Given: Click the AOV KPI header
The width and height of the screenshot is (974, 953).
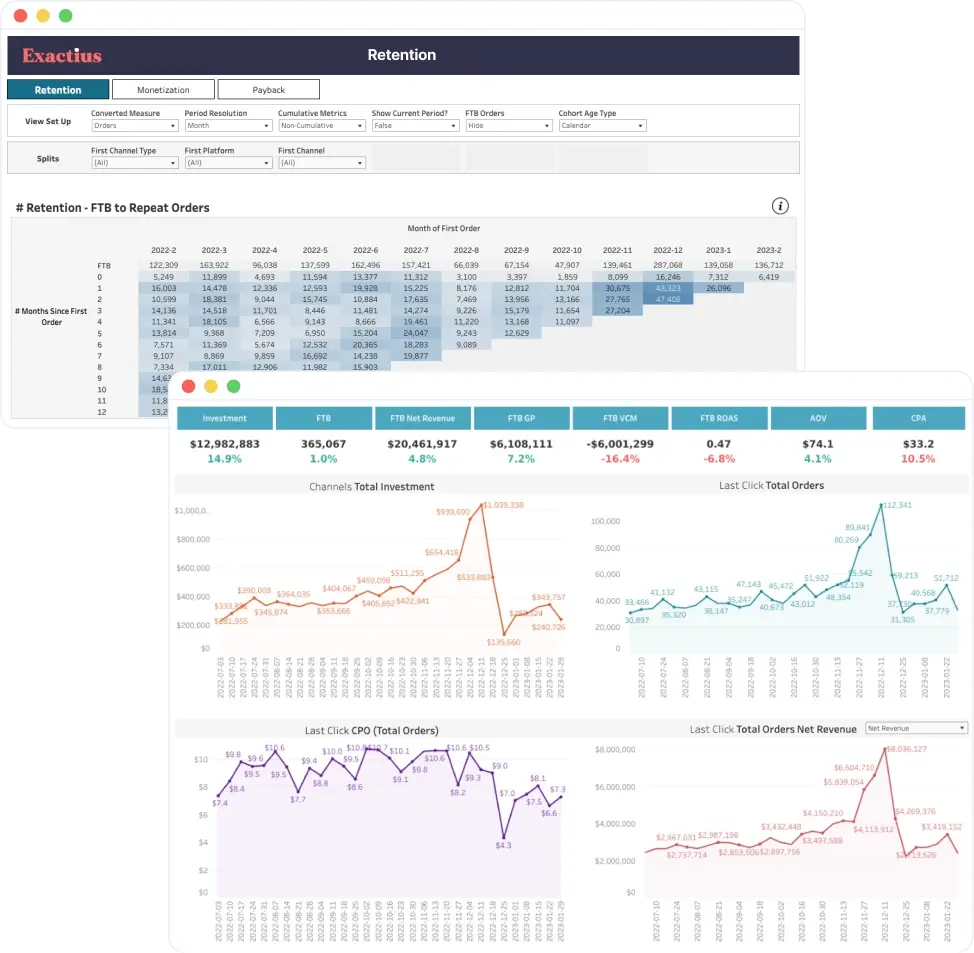Looking at the screenshot, I should [818, 419].
